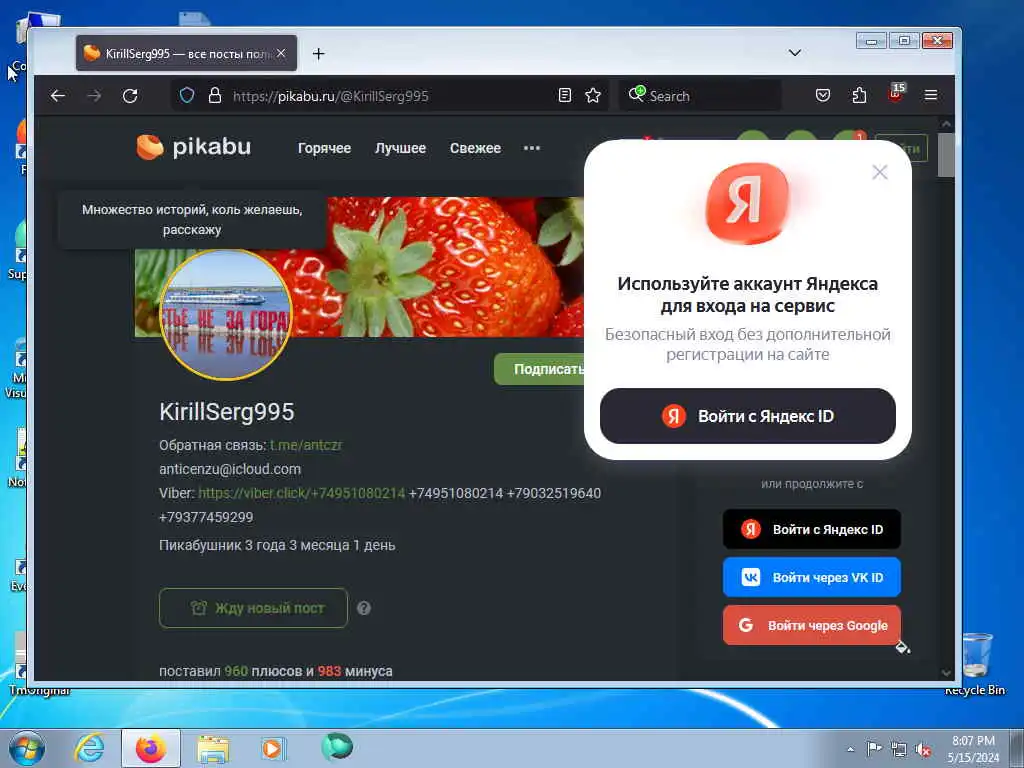Click the address bar URL field
The image size is (1024, 768).
392,96
